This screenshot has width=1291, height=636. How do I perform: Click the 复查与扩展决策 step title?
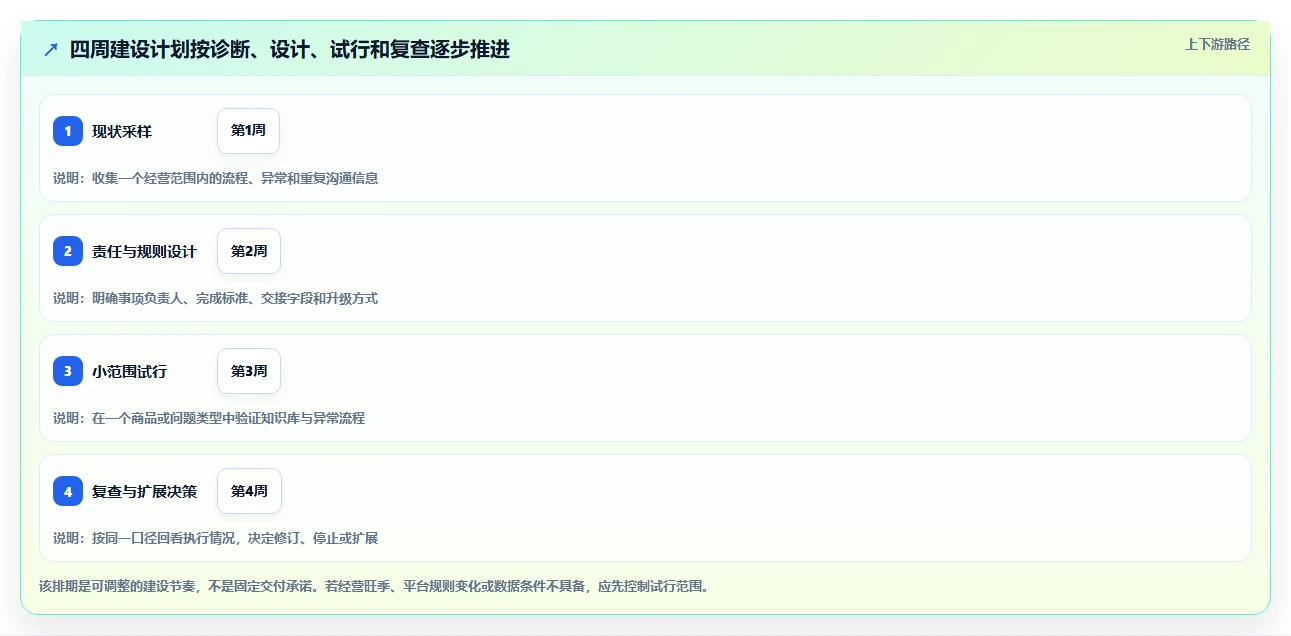[145, 491]
